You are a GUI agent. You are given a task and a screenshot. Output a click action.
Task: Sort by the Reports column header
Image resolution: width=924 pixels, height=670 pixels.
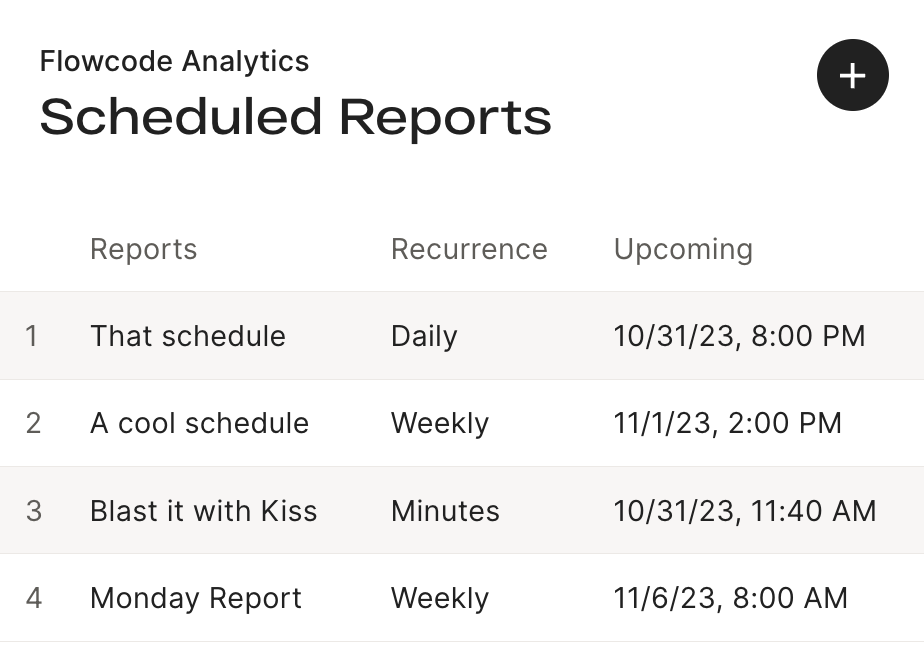143,249
